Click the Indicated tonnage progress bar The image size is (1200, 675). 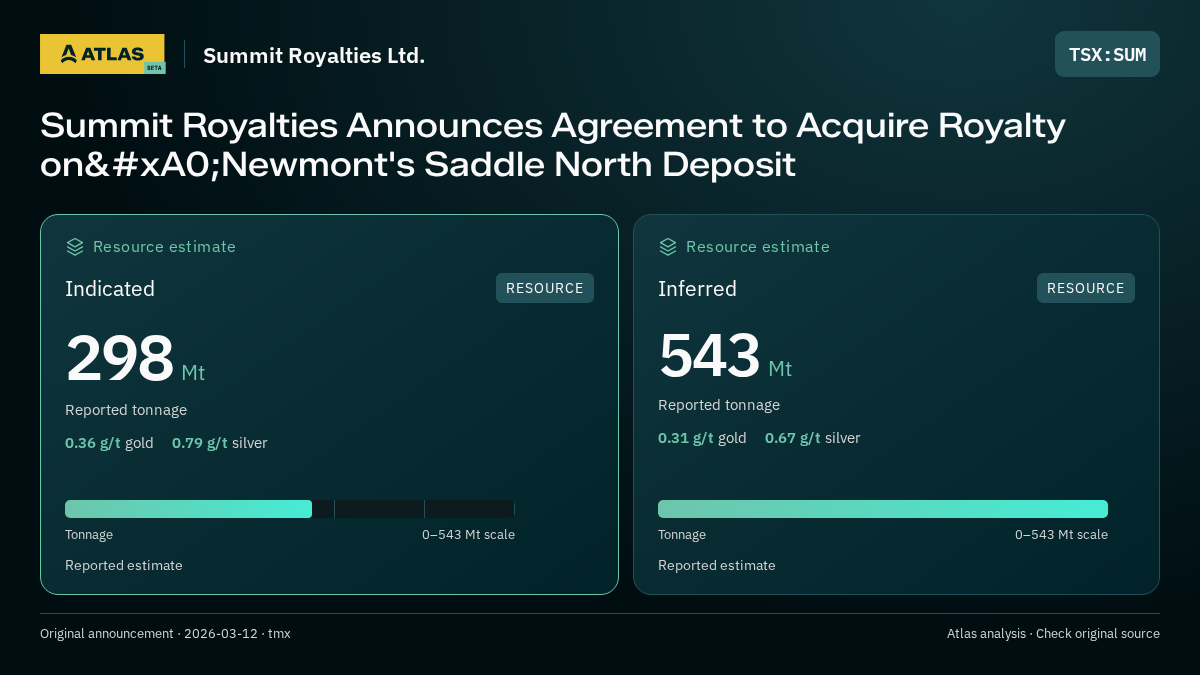(290, 509)
